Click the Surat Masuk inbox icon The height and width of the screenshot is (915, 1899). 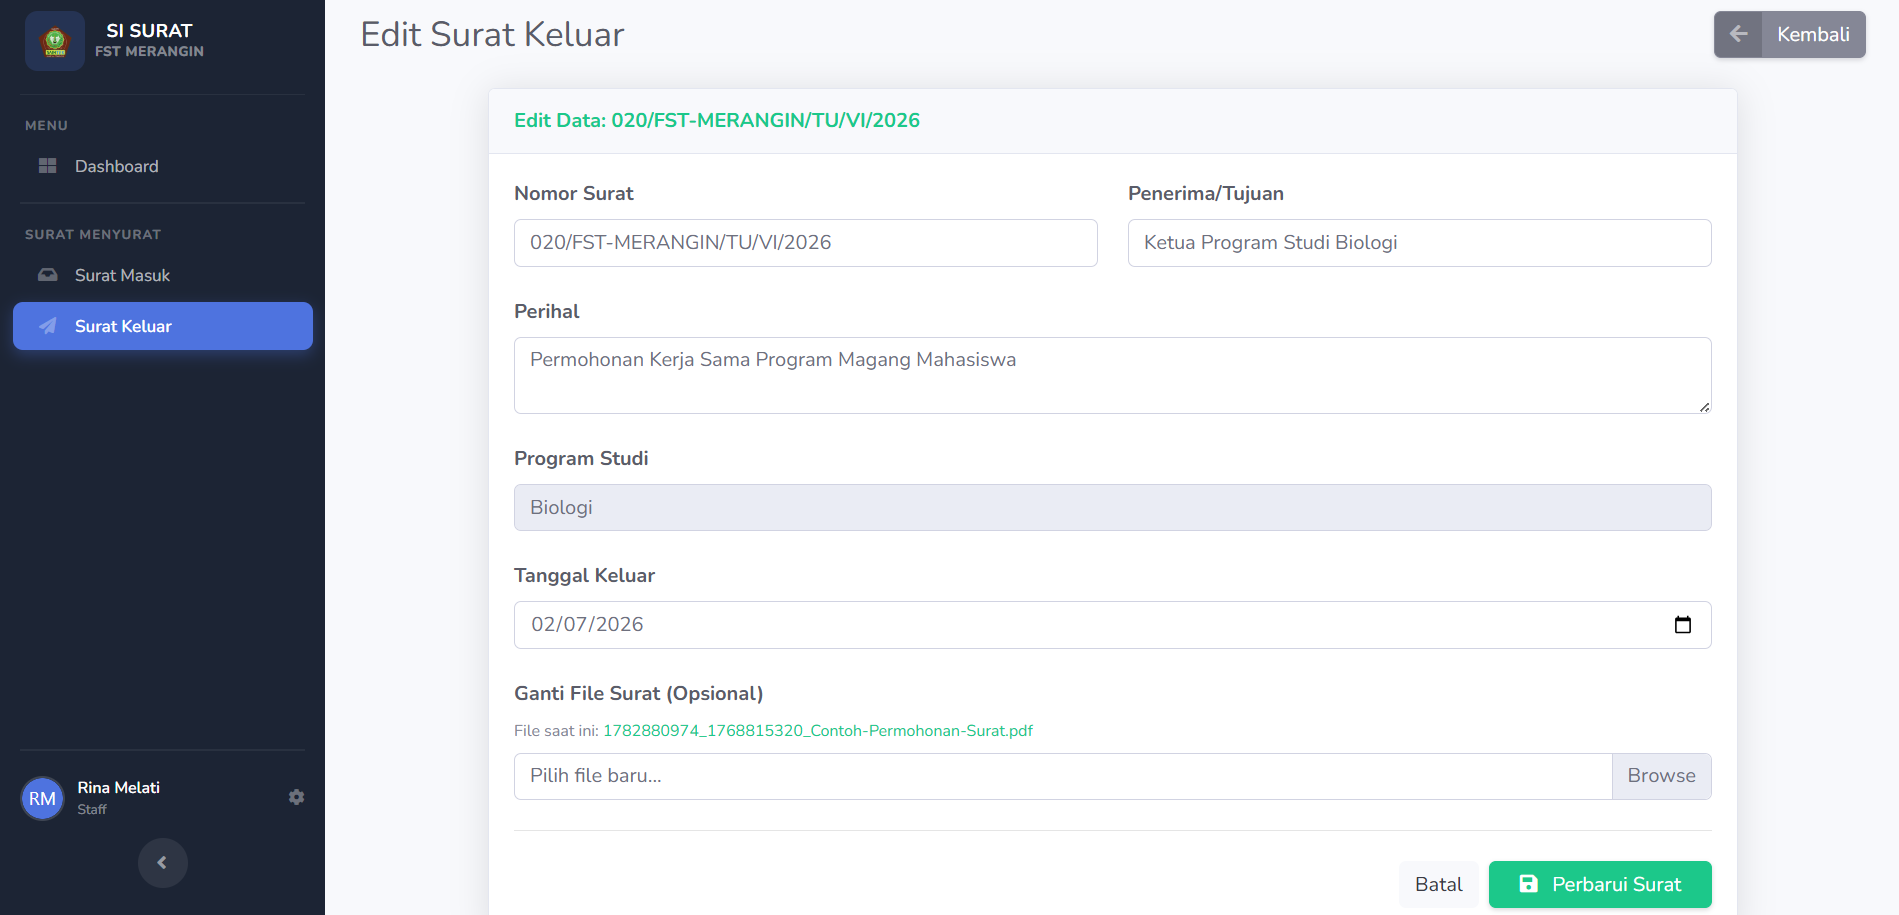[47, 275]
